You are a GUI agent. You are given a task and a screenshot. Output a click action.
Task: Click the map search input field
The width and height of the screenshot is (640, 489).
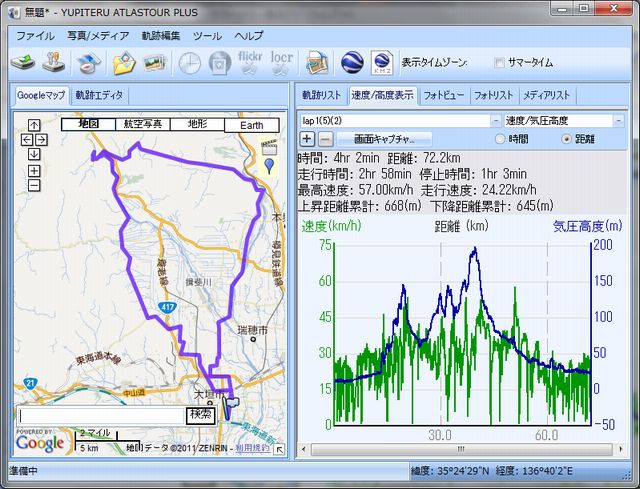[102, 416]
